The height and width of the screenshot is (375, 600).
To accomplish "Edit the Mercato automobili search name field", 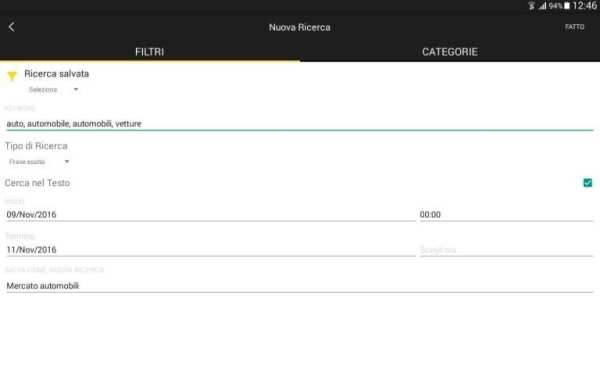I will tap(300, 286).
